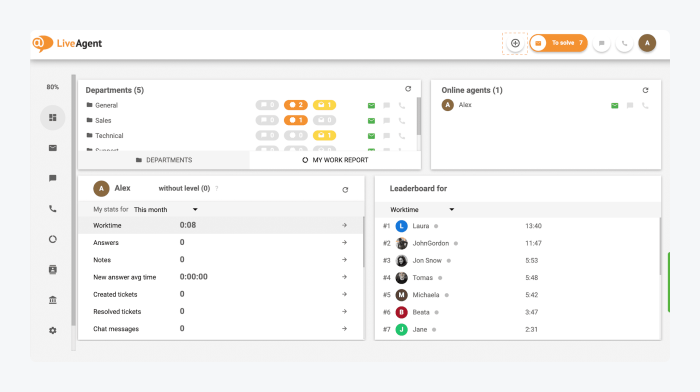
Task: Refresh Alex's stats panel
Action: point(345,190)
